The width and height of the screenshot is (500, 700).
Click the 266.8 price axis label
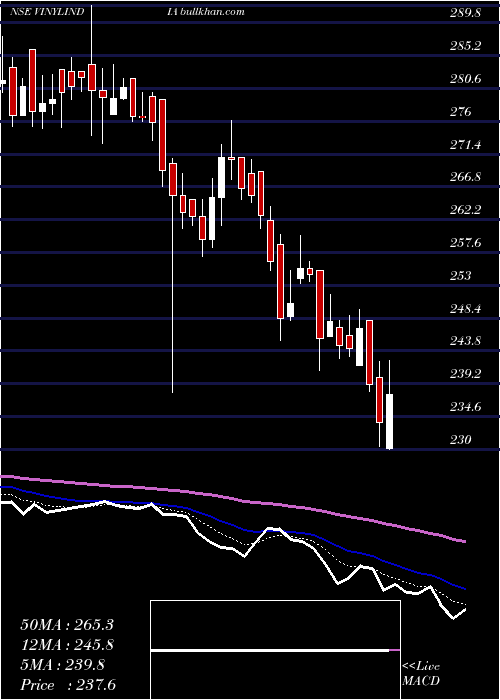point(465,177)
